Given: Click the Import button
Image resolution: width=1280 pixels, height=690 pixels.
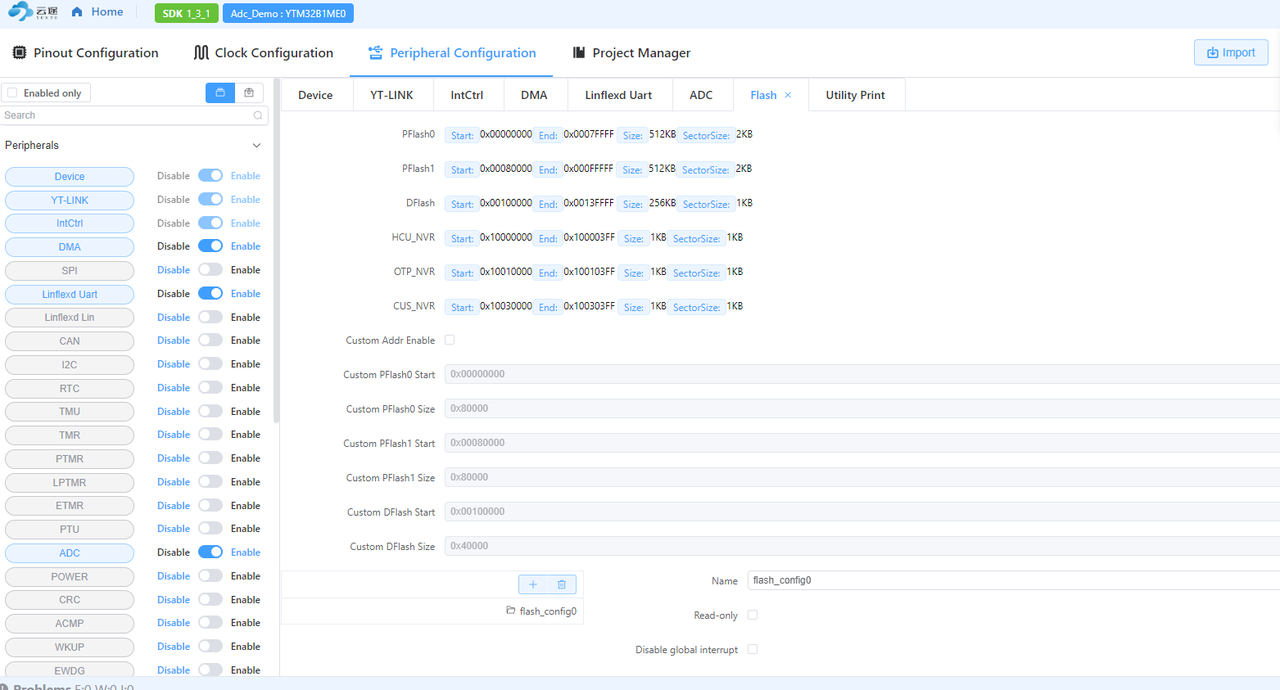Looking at the screenshot, I should 1230,53.
